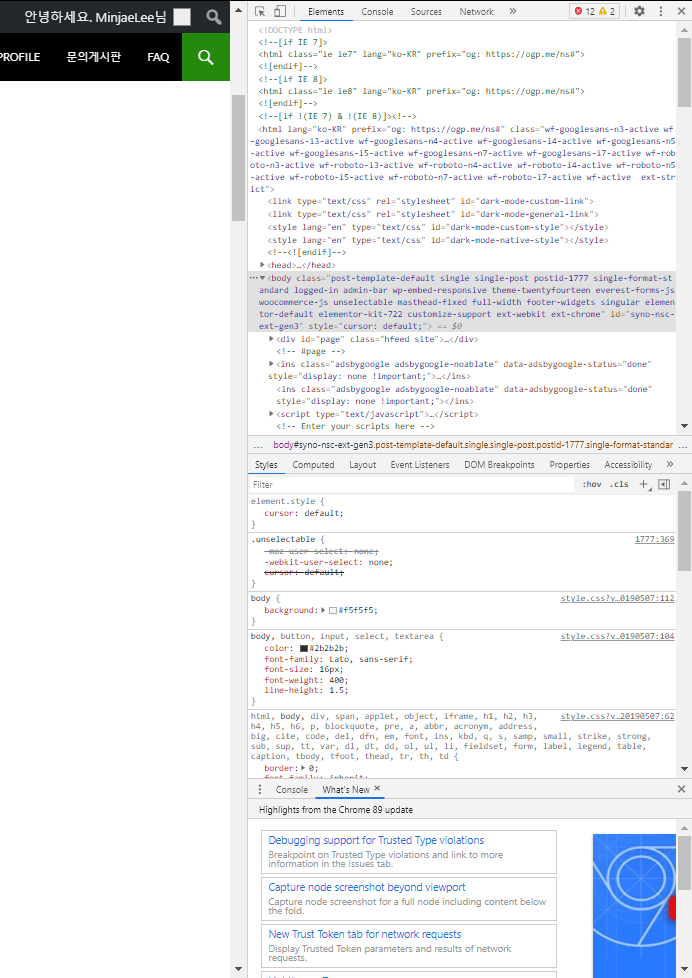The height and width of the screenshot is (978, 692).
Task: Click the green search button on site
Action: point(206,57)
